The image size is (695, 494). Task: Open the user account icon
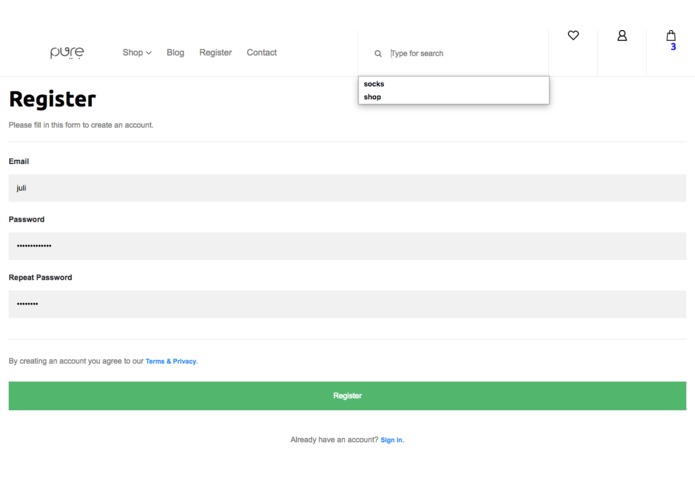[x=622, y=35]
